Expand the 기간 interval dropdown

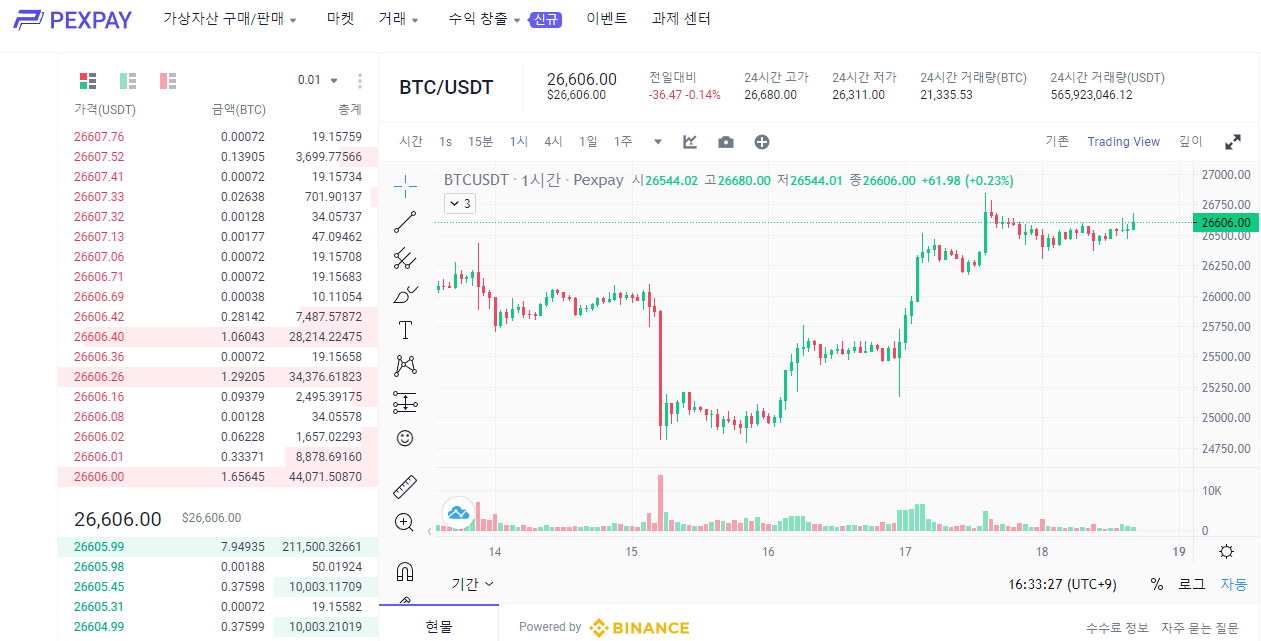[x=465, y=583]
